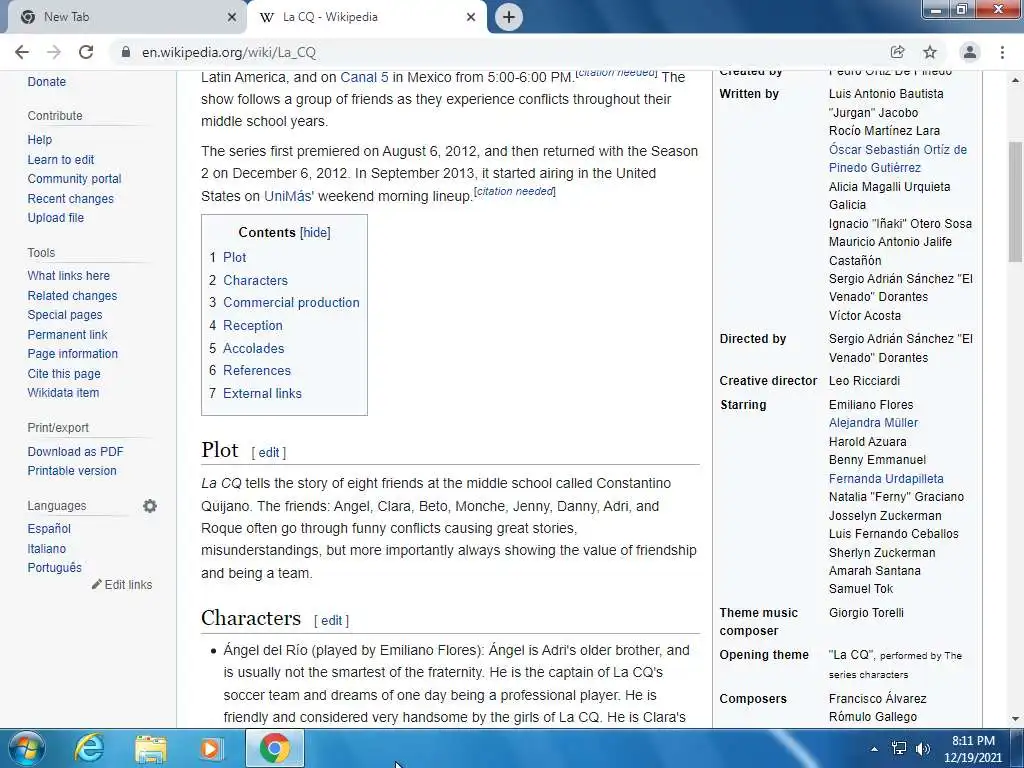This screenshot has height=768, width=1024.
Task: Switch to the Español language version
Action: pyautogui.click(x=49, y=528)
